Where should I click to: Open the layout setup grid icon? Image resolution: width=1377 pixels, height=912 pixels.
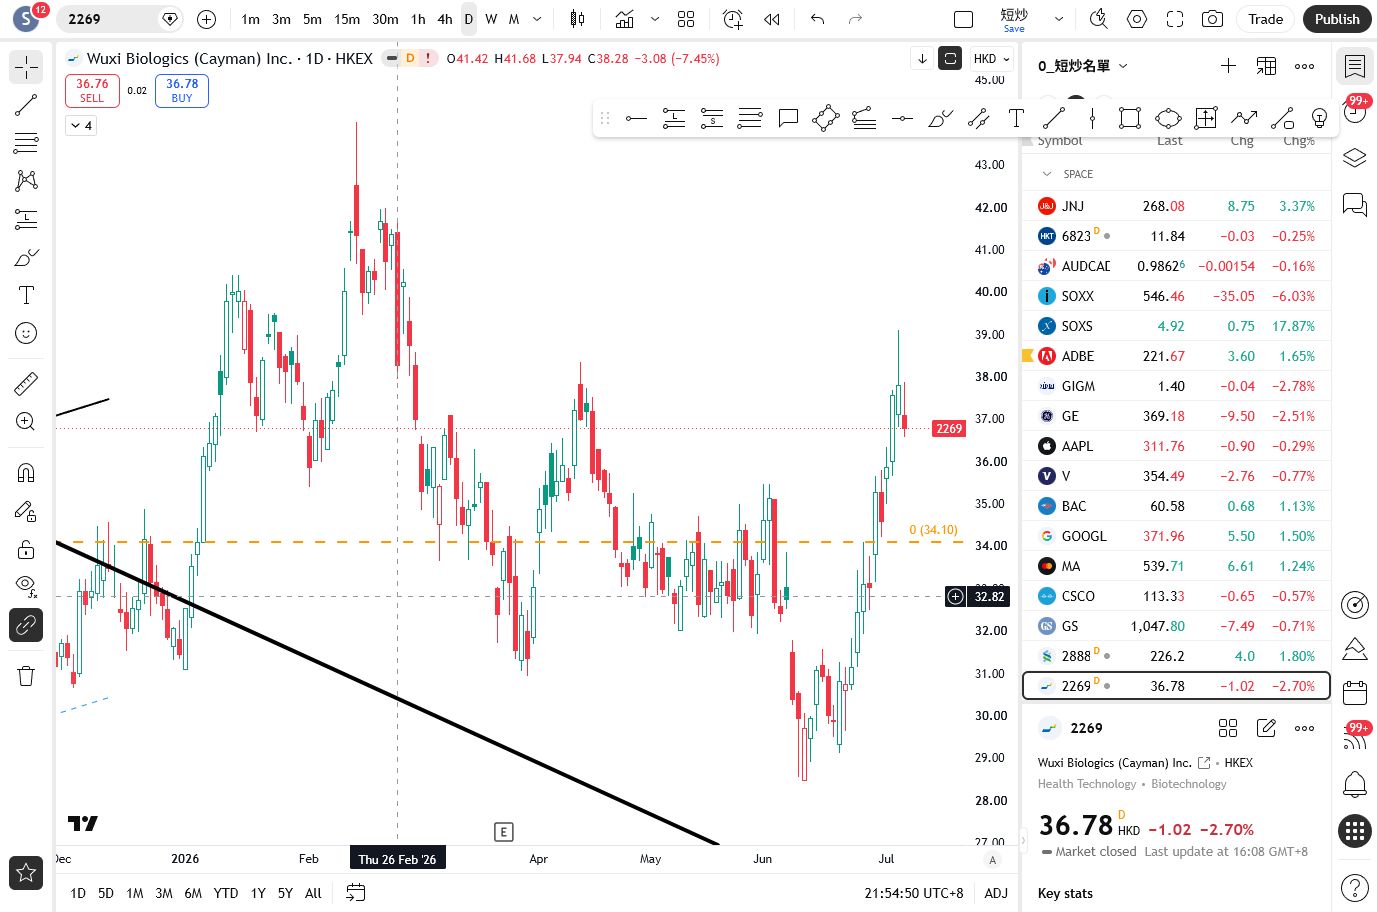686,19
